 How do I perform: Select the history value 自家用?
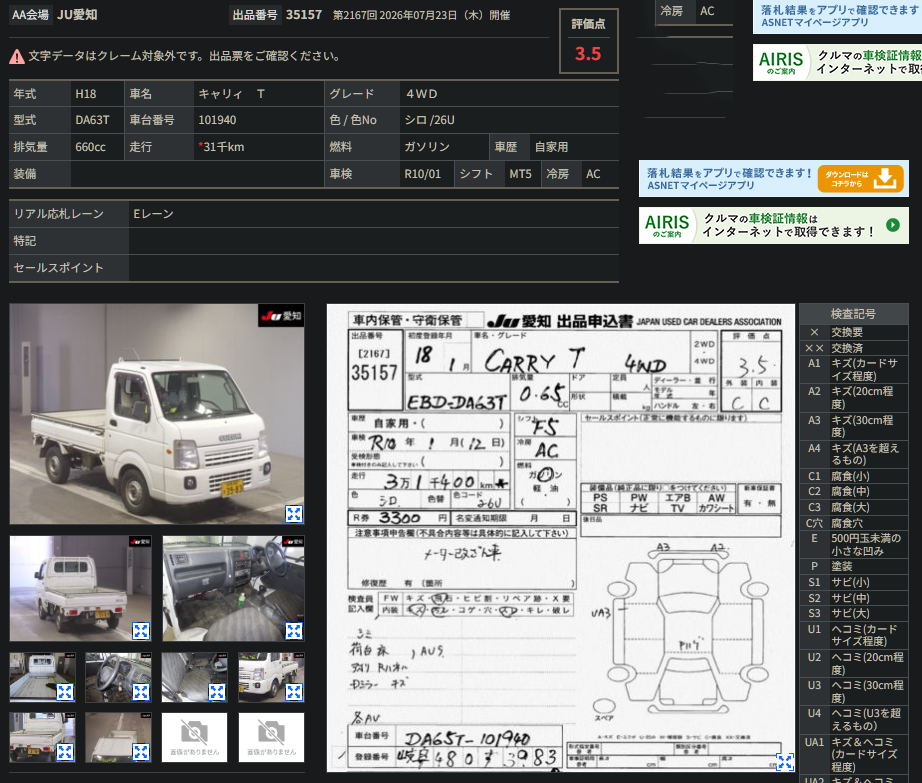click(552, 147)
